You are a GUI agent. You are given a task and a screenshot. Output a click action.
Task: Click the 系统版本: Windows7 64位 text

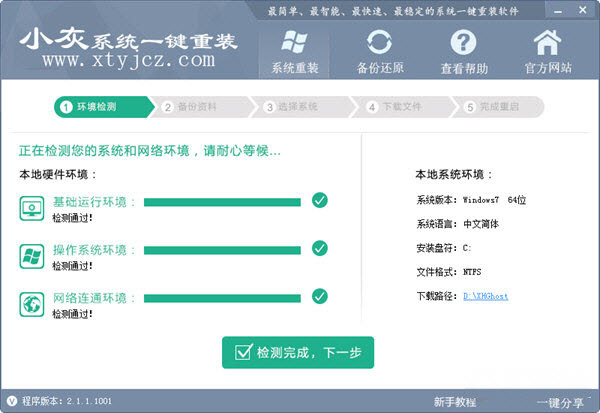tap(471, 200)
